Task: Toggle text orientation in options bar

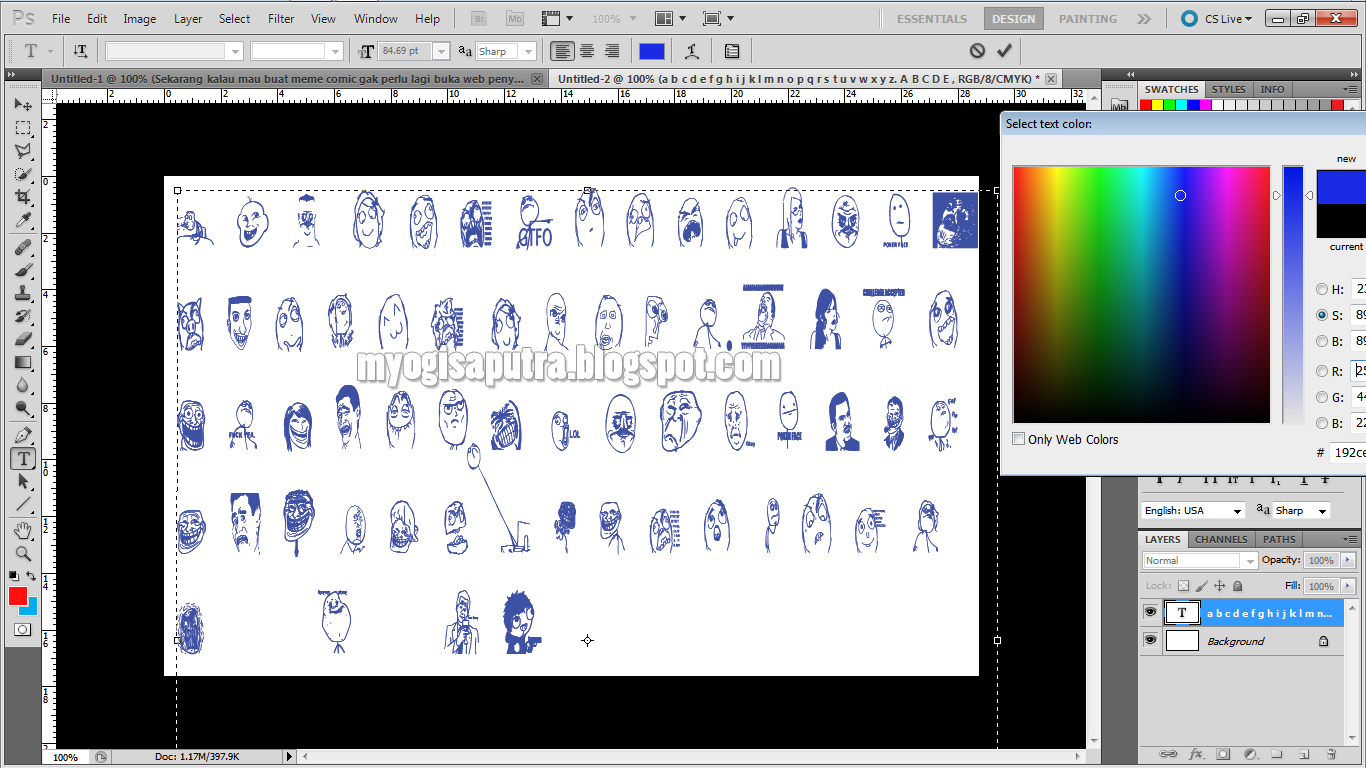Action: click(x=80, y=51)
